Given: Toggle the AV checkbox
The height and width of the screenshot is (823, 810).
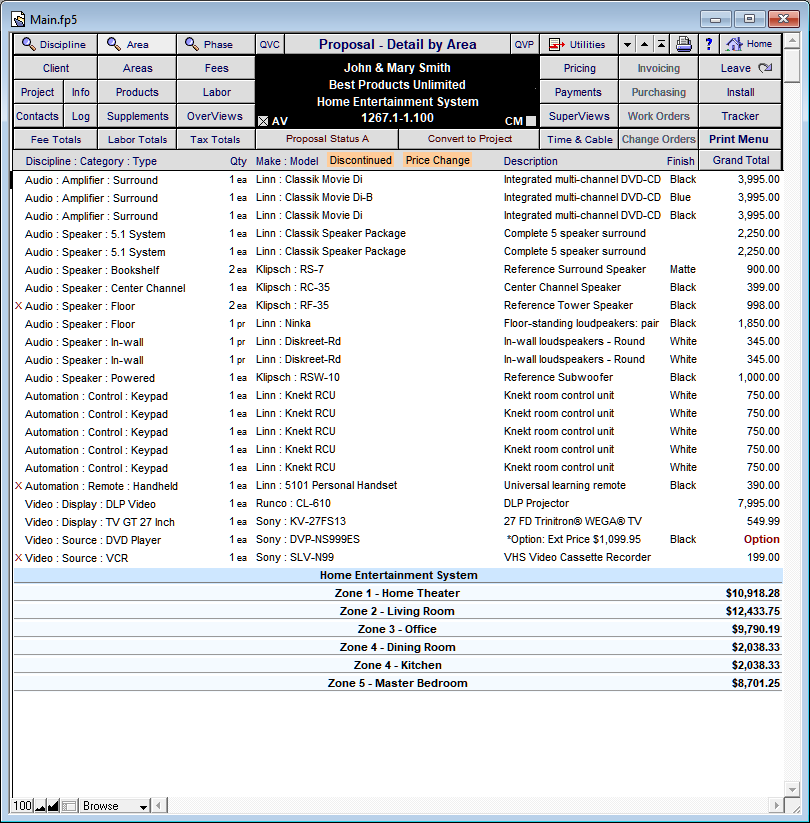Looking at the screenshot, I should pyautogui.click(x=263, y=121).
